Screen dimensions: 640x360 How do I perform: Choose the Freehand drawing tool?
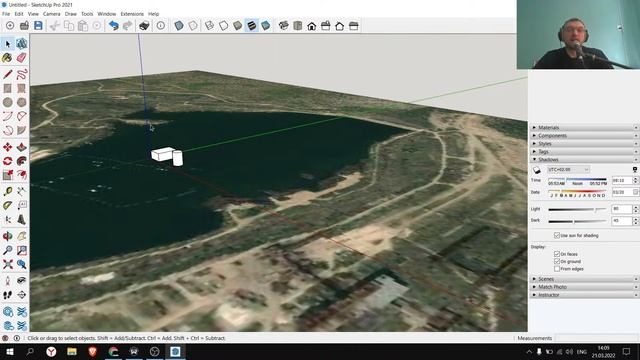[x=22, y=74]
